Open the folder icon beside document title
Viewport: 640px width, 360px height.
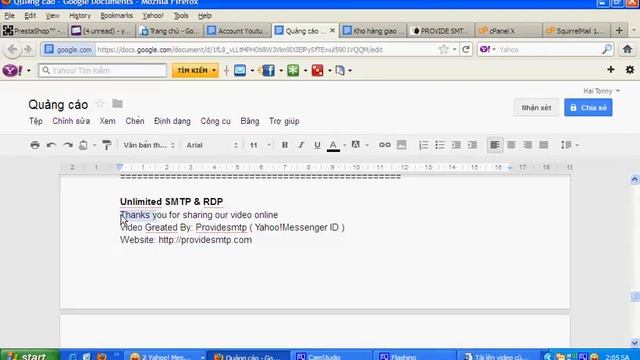pos(117,104)
